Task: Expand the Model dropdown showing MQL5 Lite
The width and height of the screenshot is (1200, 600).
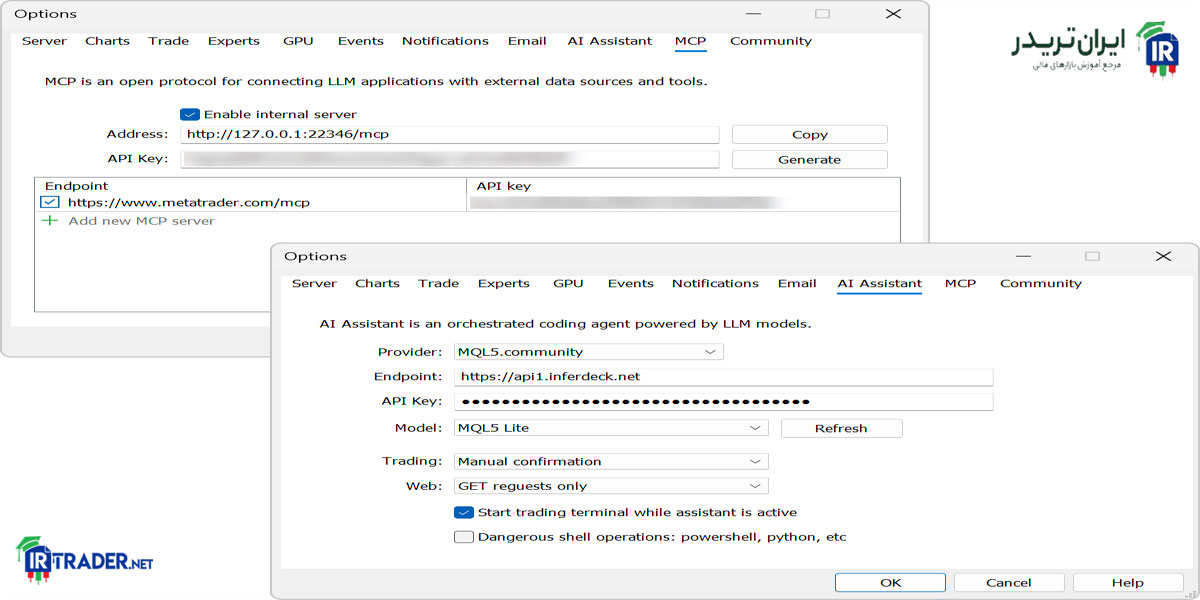Action: click(611, 428)
